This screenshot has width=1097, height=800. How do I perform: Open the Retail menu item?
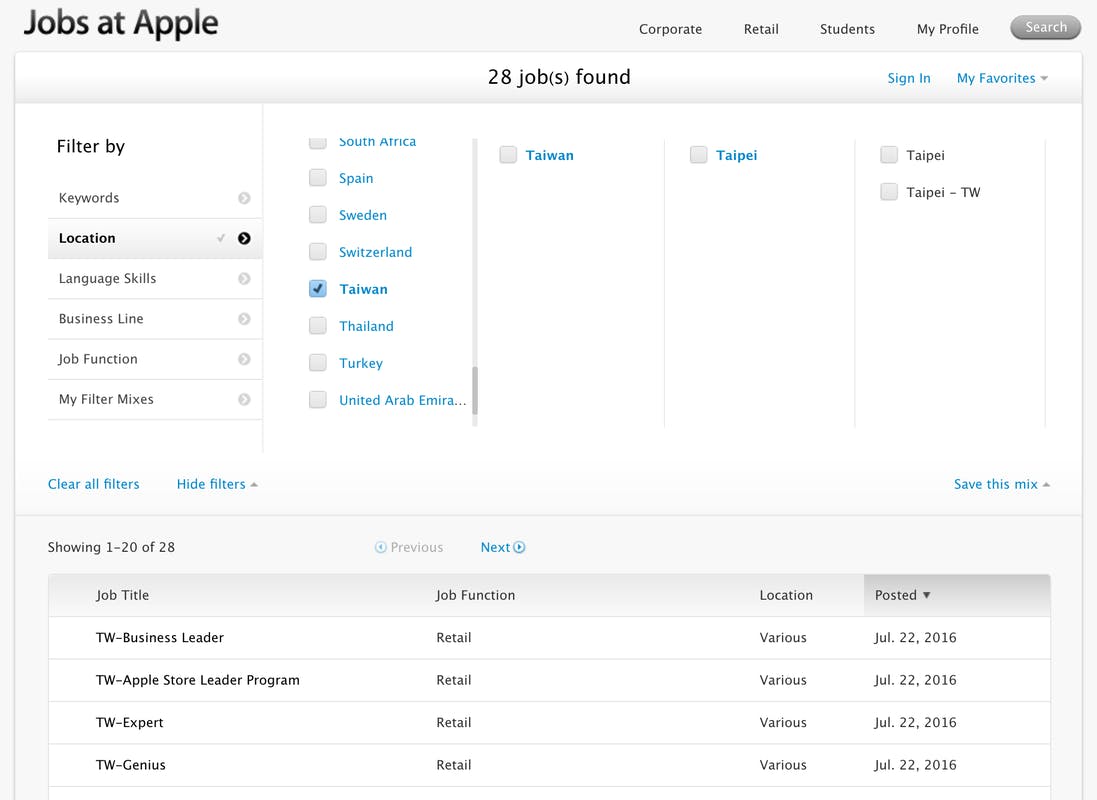tap(761, 29)
